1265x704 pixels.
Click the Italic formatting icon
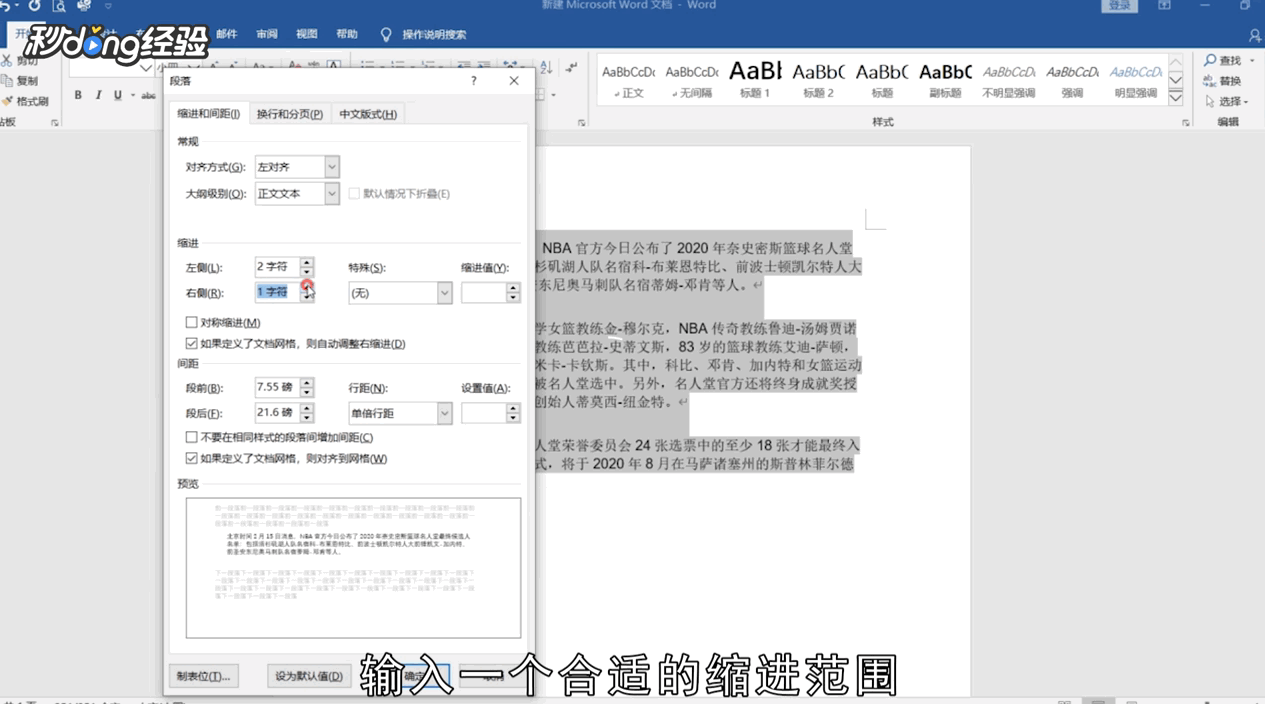pos(98,95)
